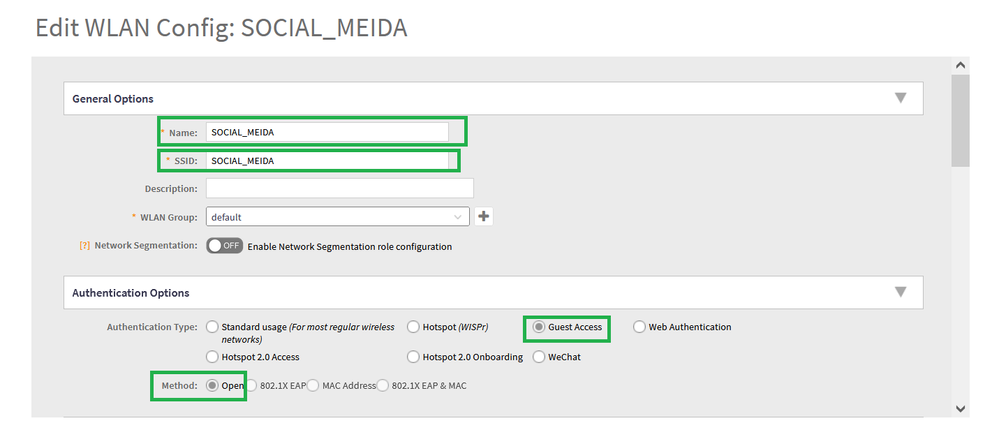Open the WLAN Group dropdown

[337, 217]
